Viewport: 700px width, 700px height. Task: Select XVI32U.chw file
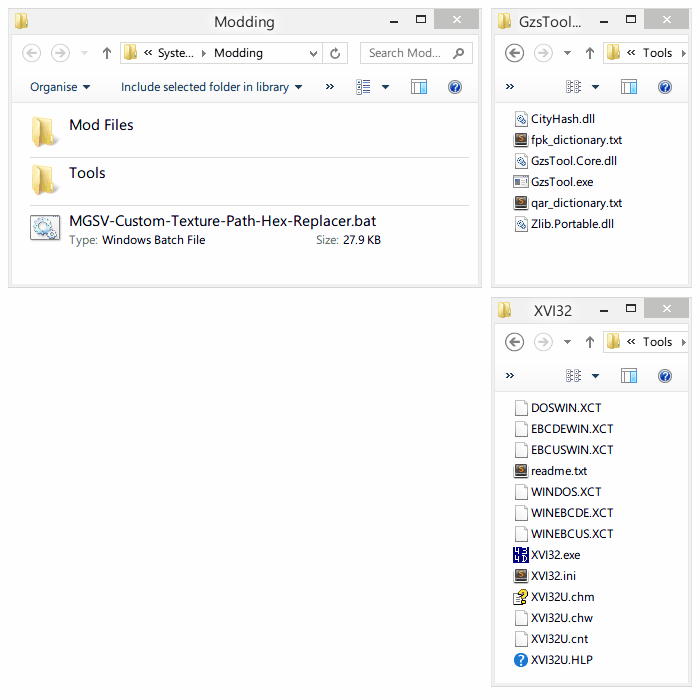[554, 617]
